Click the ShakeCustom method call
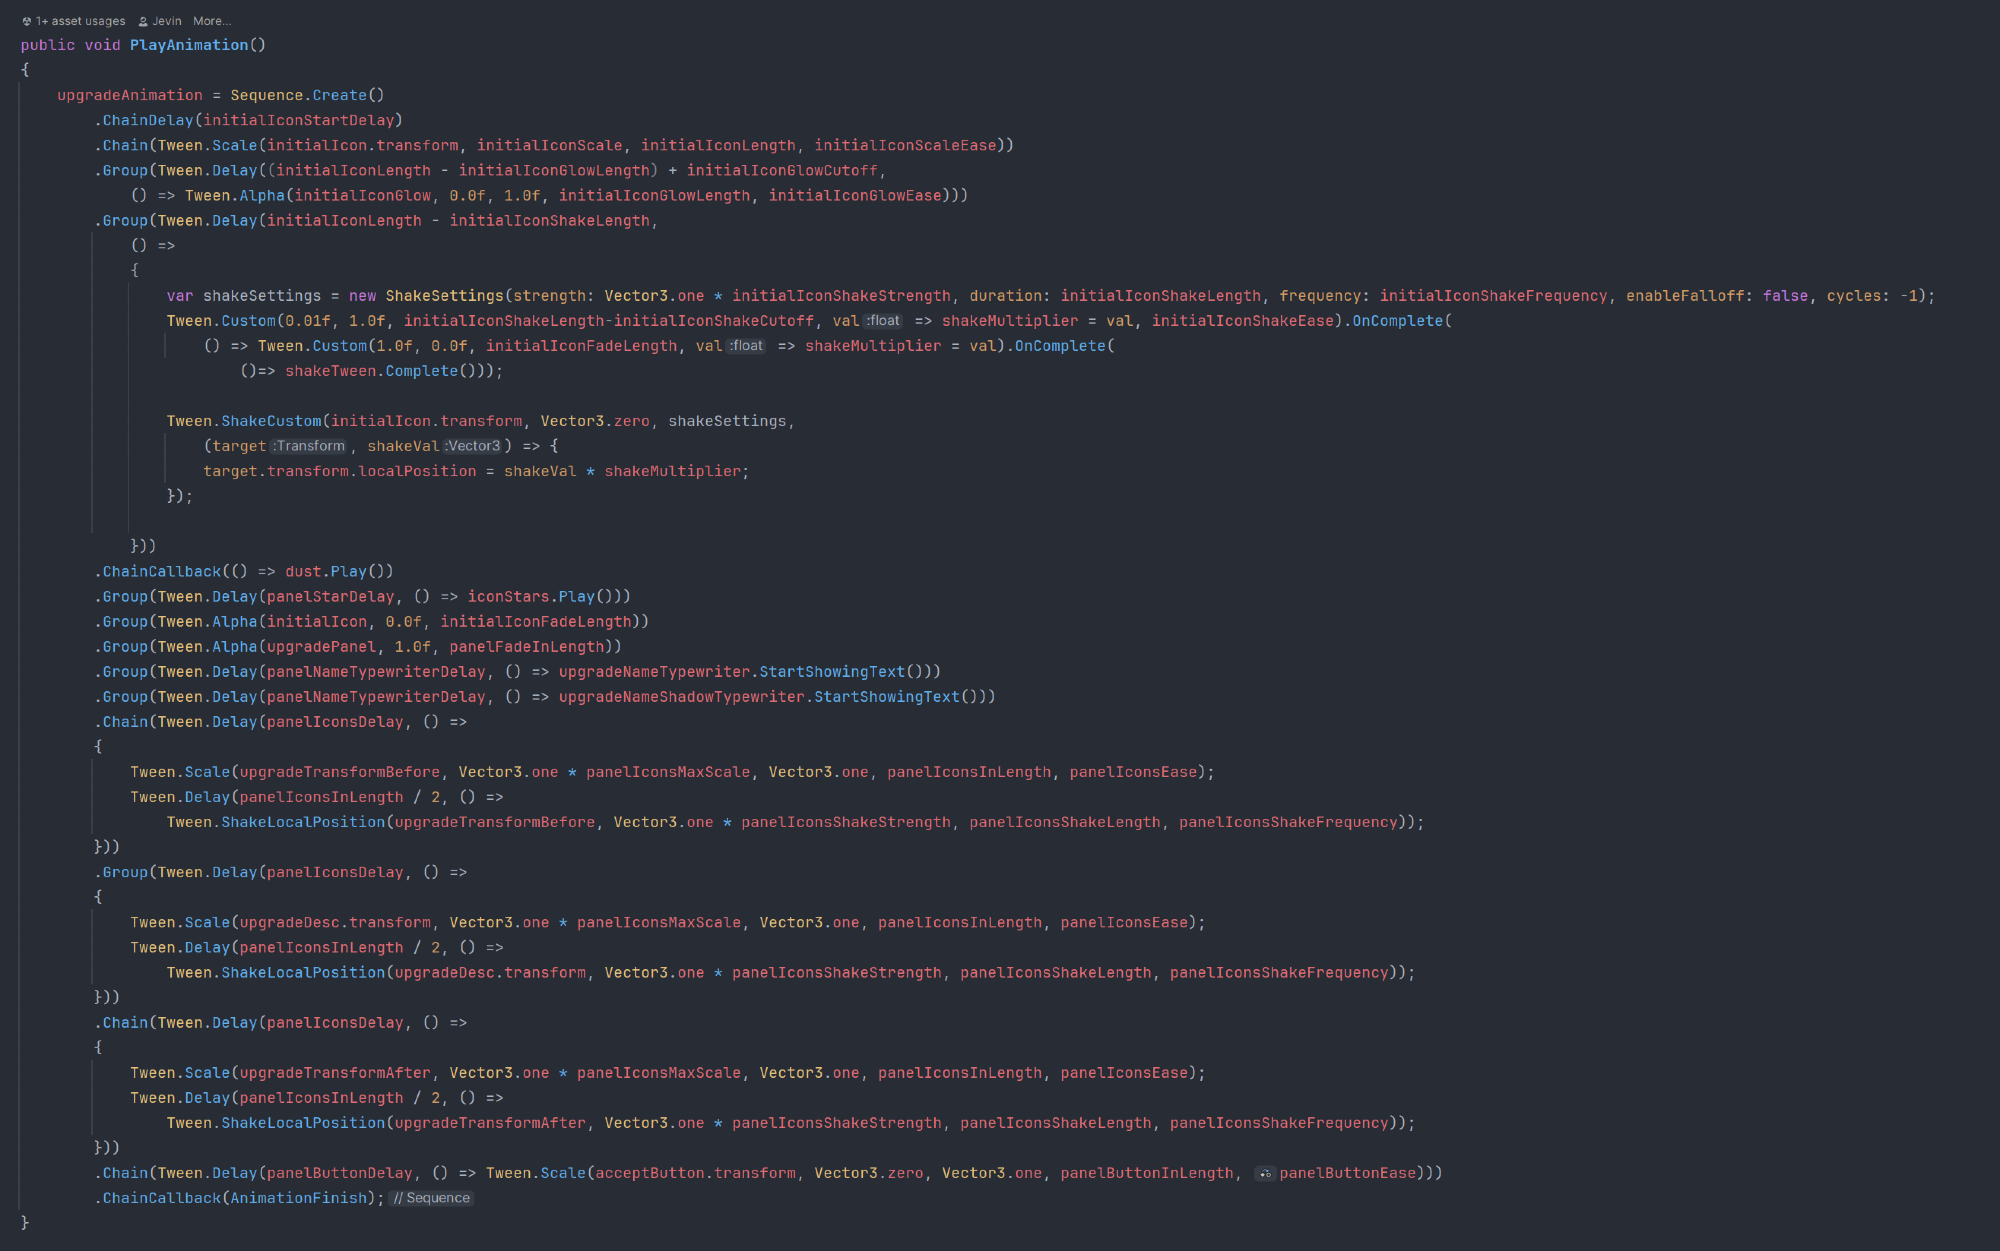Viewport: 2000px width, 1251px height. click(271, 421)
